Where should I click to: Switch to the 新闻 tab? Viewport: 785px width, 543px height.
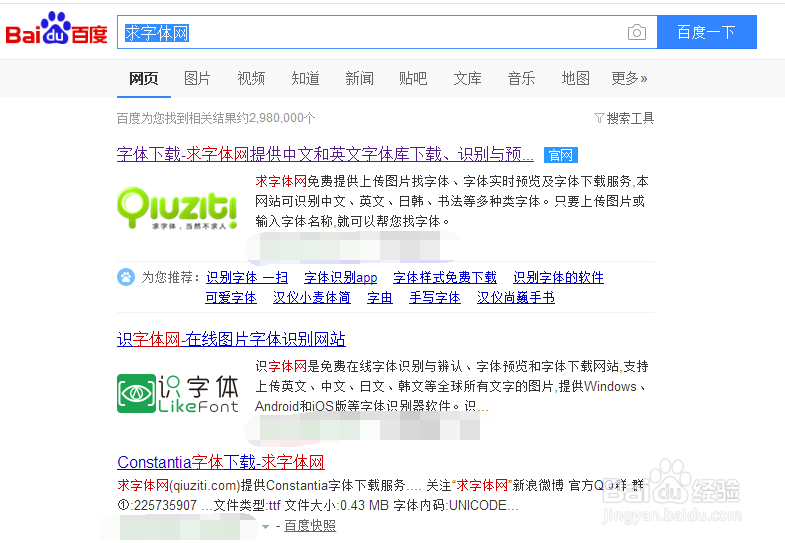pyautogui.click(x=359, y=79)
